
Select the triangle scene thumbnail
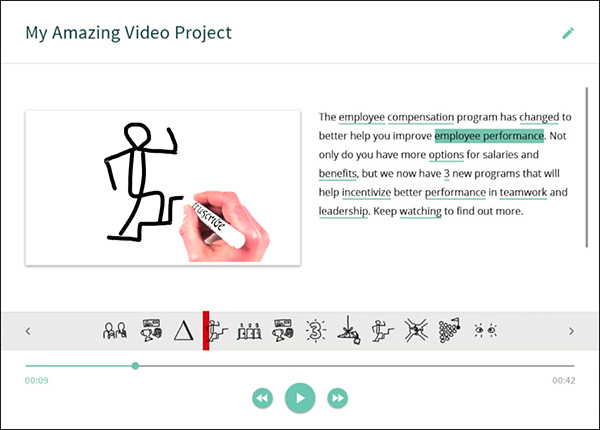[183, 331]
